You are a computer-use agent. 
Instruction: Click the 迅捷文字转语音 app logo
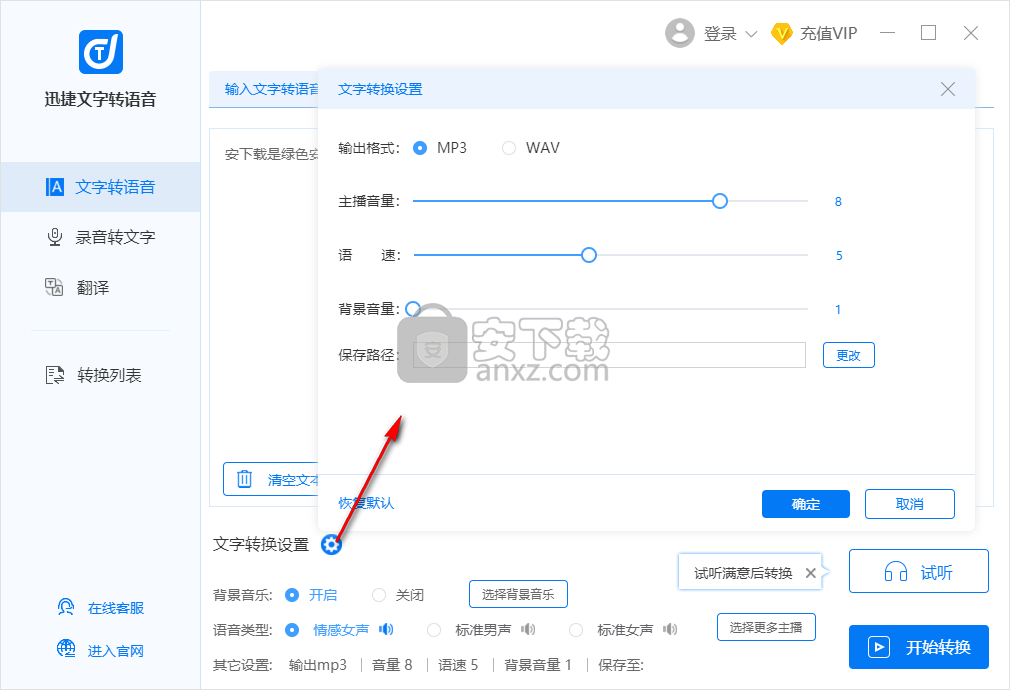click(100, 52)
